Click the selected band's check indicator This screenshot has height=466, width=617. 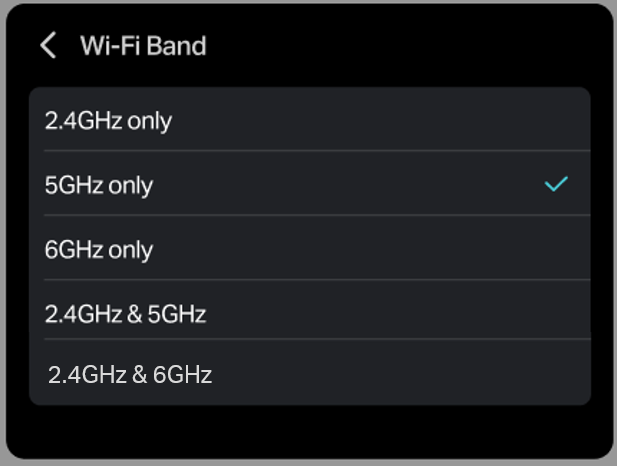[556, 184]
